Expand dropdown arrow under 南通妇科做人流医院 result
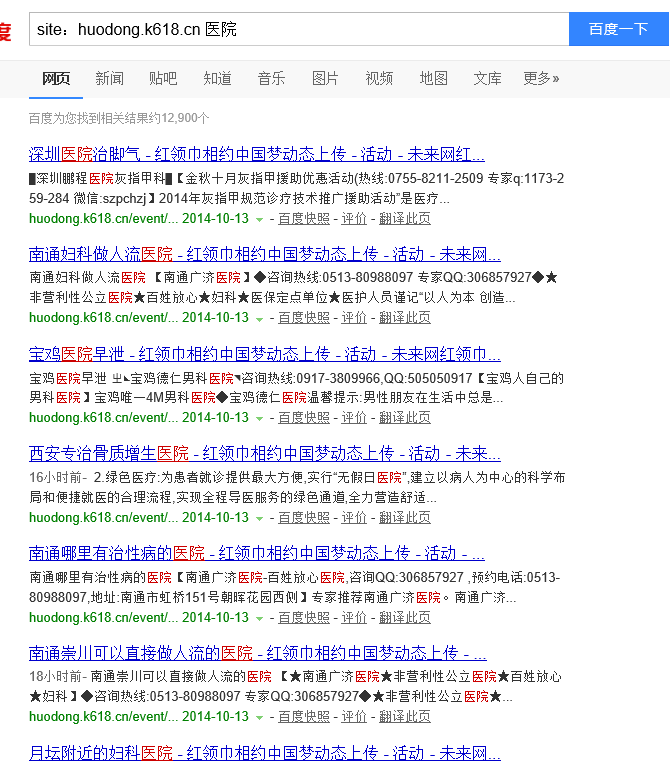Image resolution: width=670 pixels, height=764 pixels. tap(259, 319)
